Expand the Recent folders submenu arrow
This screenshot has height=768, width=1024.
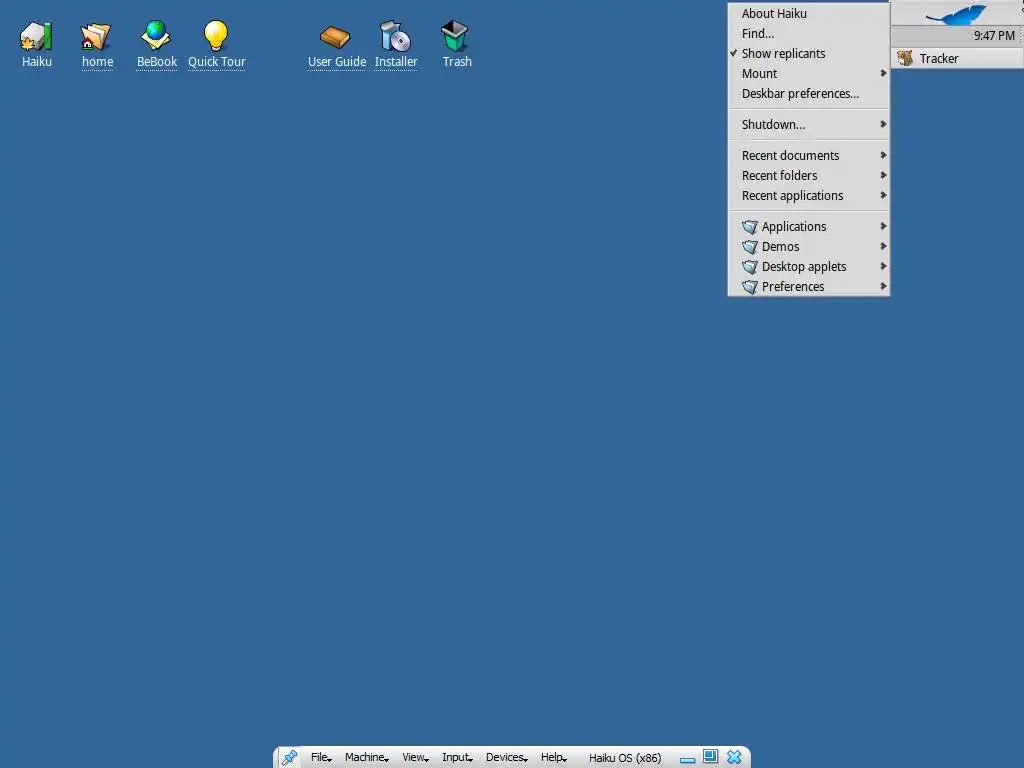pos(883,175)
